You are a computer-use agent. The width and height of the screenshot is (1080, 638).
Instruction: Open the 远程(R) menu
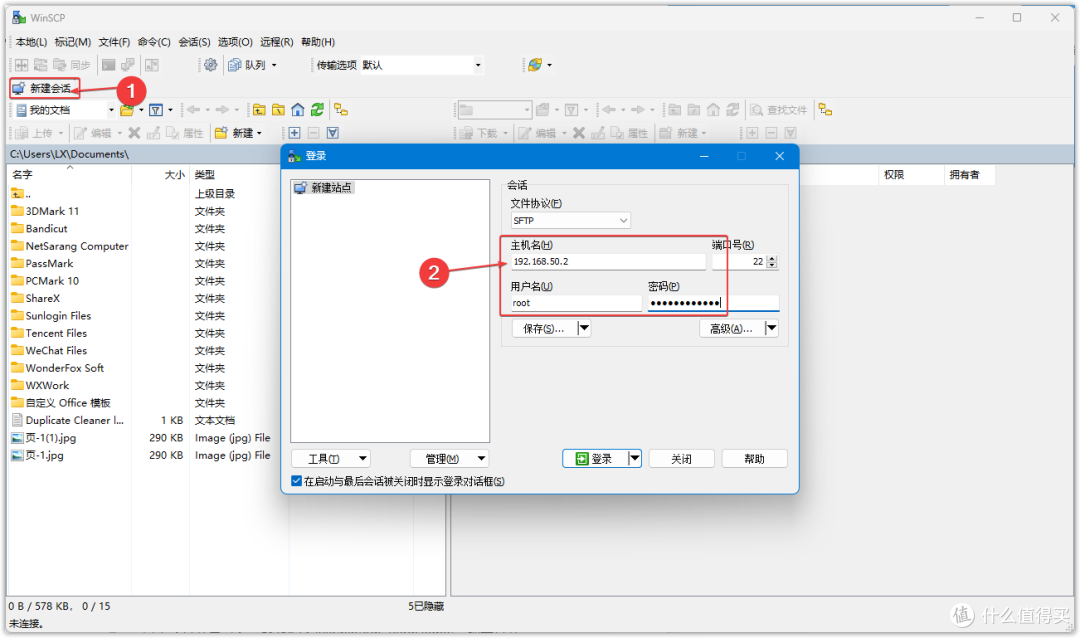[275, 43]
